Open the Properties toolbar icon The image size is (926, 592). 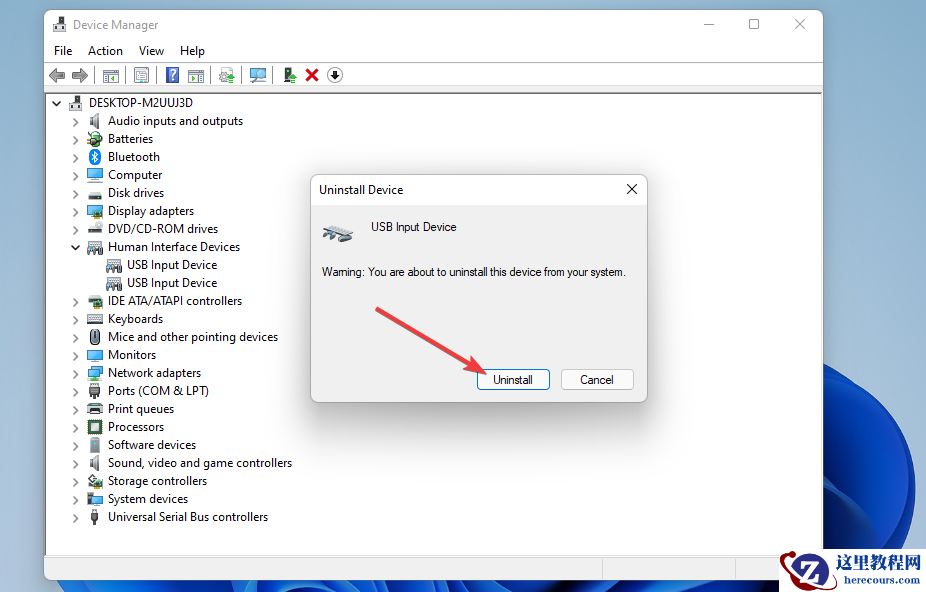(x=142, y=75)
